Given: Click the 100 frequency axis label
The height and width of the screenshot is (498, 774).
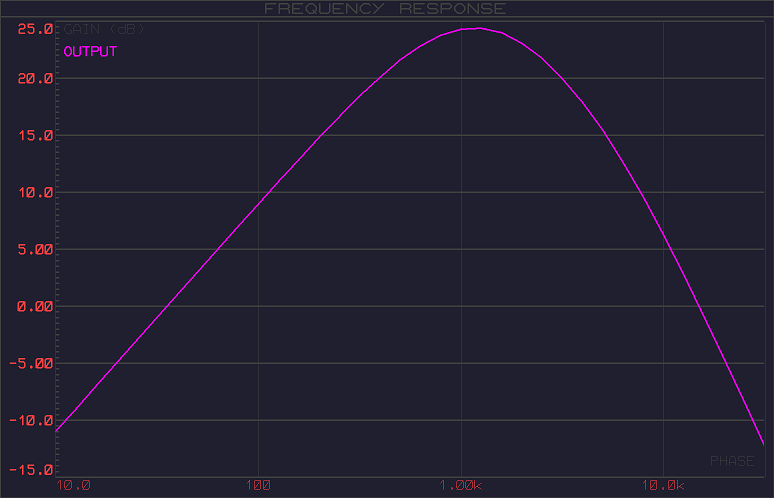Looking at the screenshot, I should [259, 485].
